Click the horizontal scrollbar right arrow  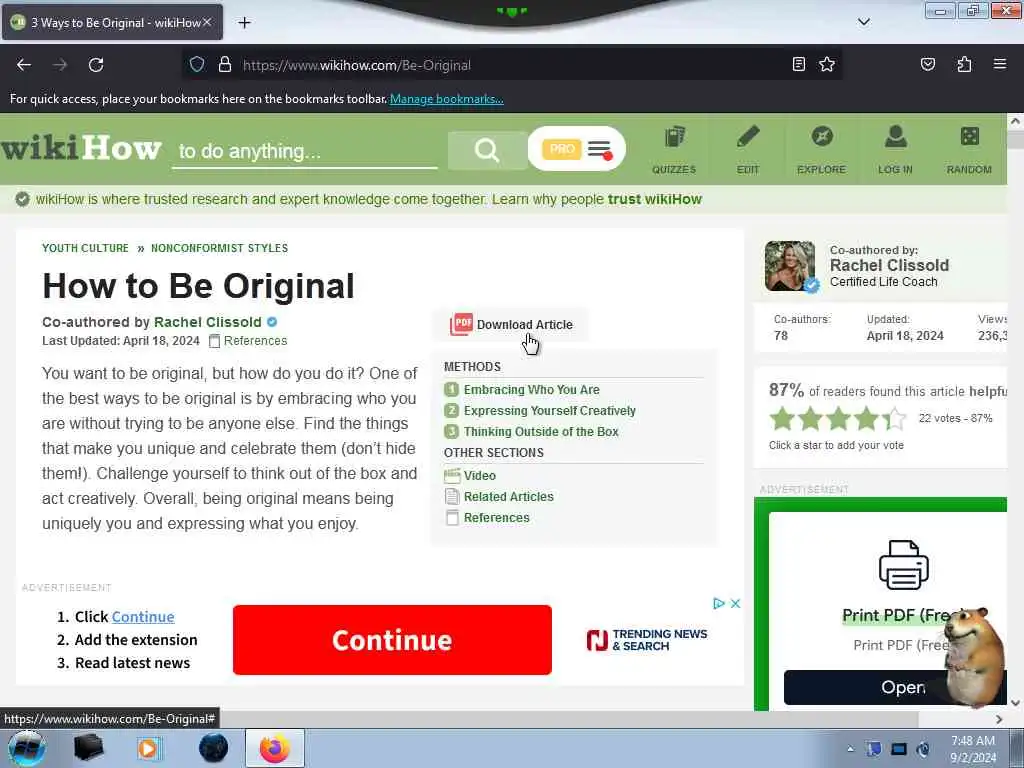(x=999, y=719)
